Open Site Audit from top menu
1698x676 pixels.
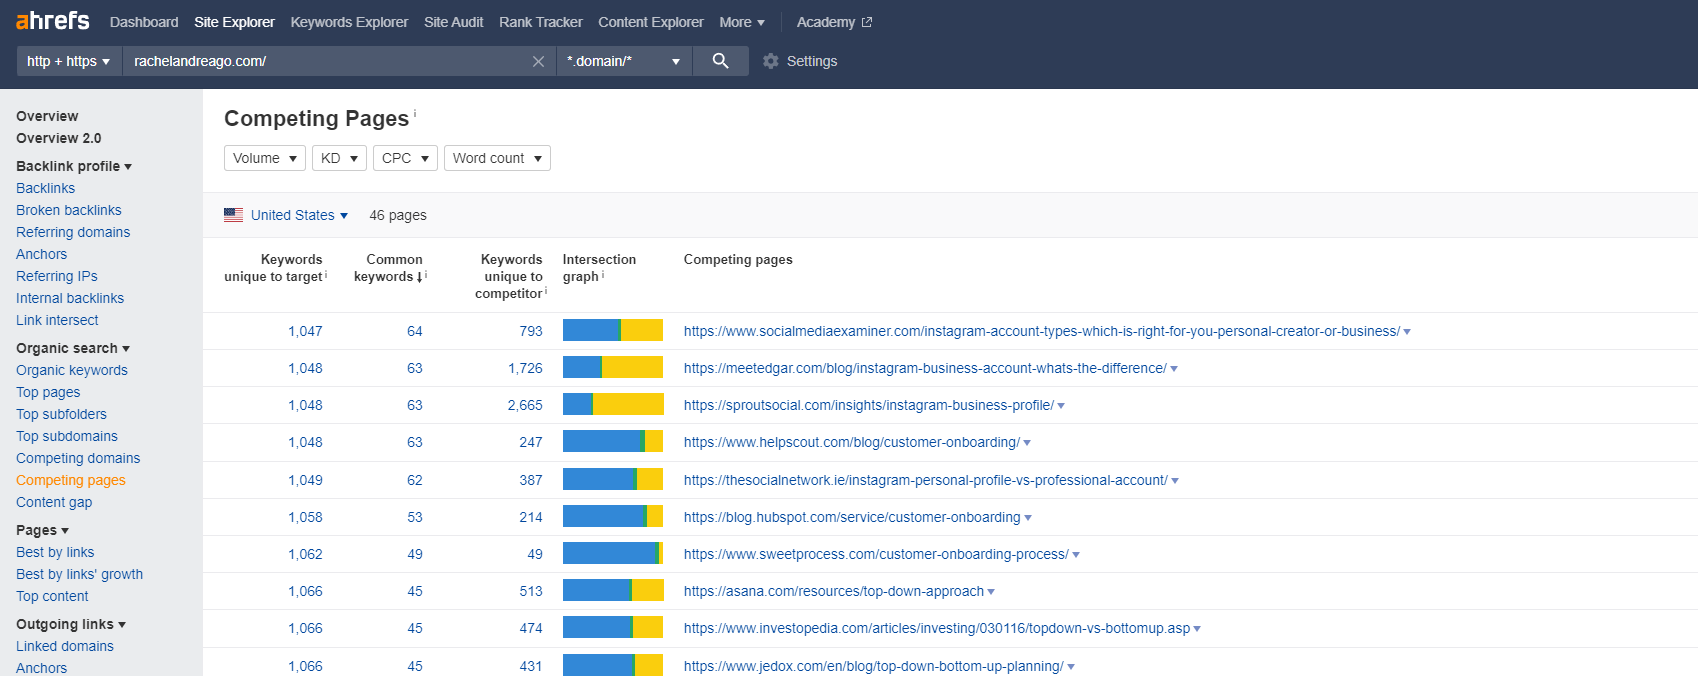click(x=453, y=22)
